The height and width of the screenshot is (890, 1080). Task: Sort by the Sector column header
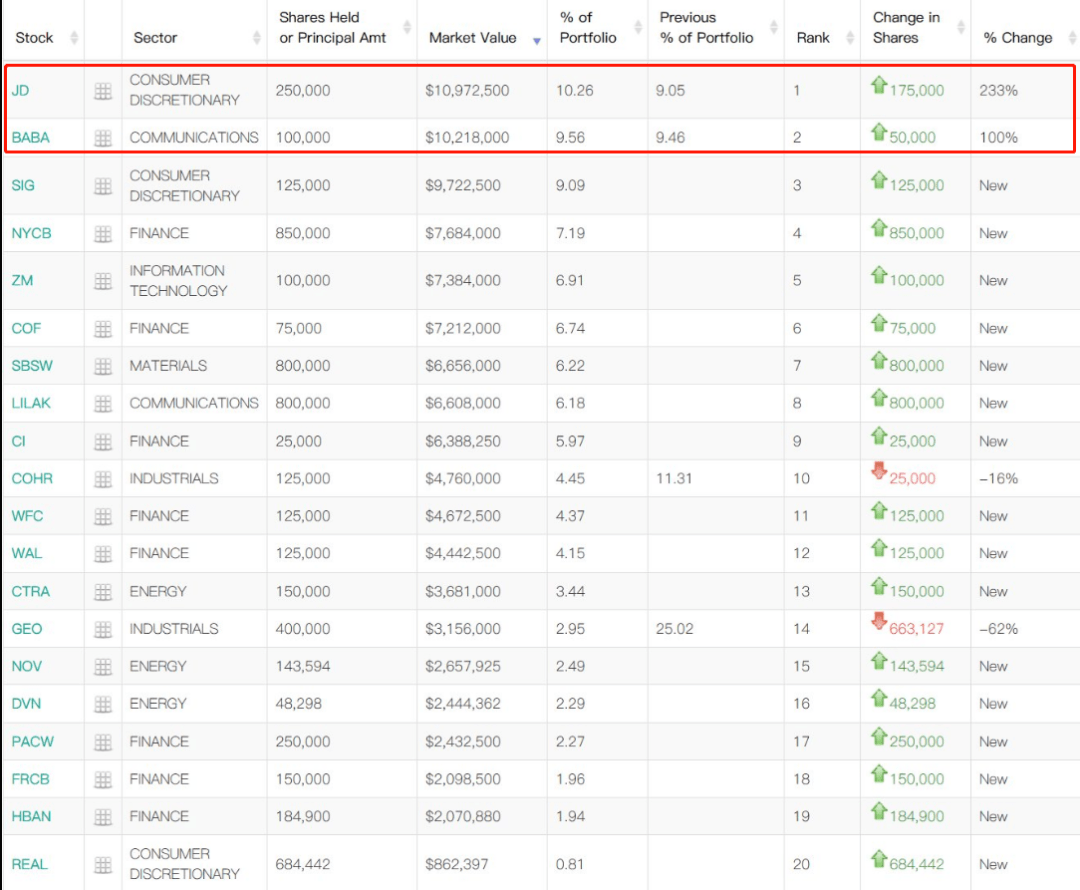click(x=155, y=38)
